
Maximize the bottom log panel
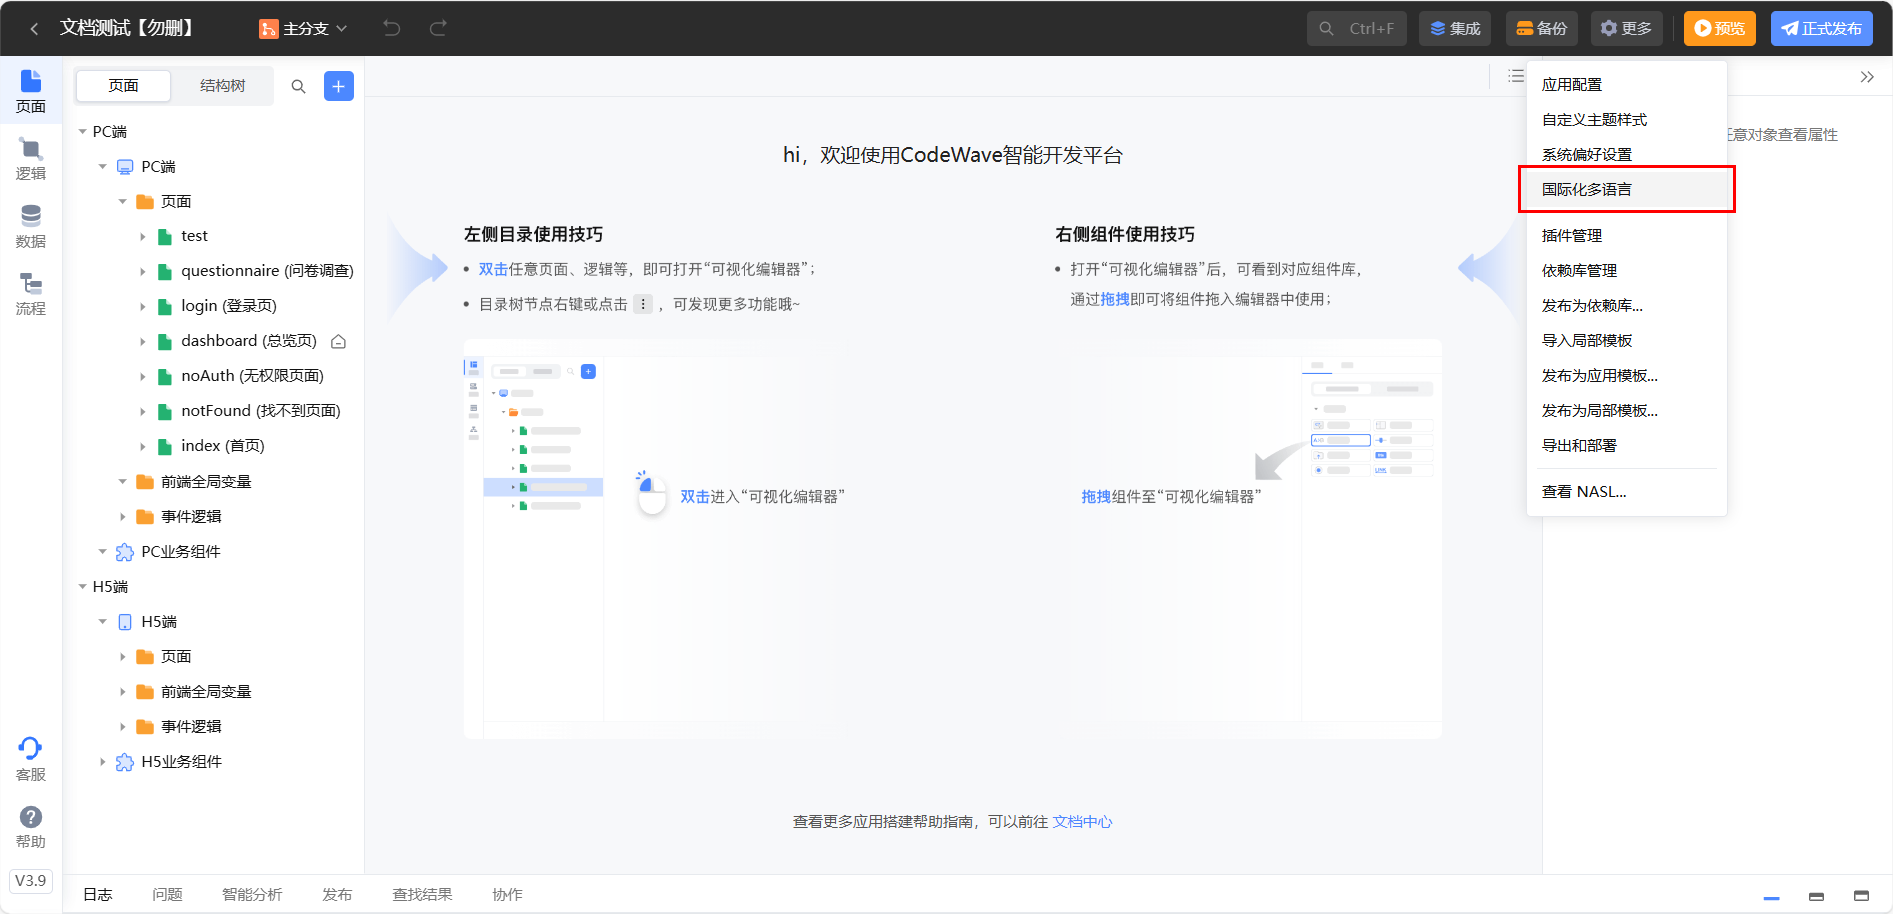[1861, 895]
